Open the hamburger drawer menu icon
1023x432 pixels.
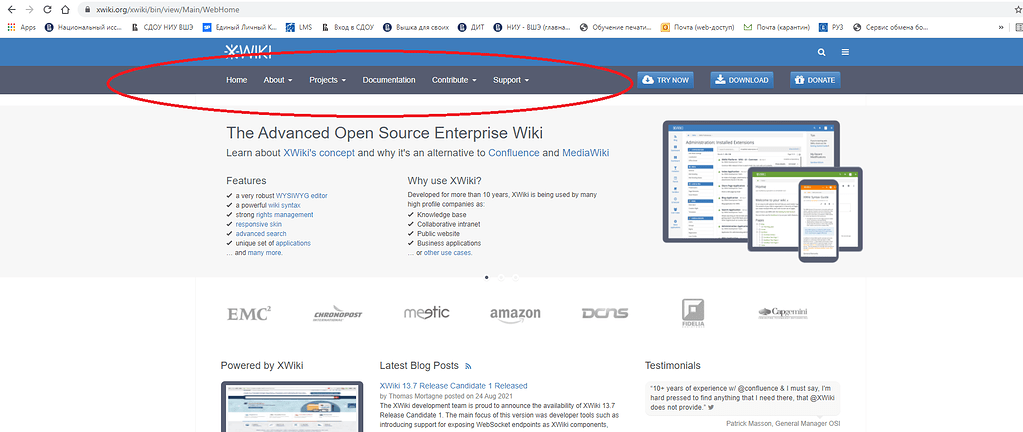point(845,52)
